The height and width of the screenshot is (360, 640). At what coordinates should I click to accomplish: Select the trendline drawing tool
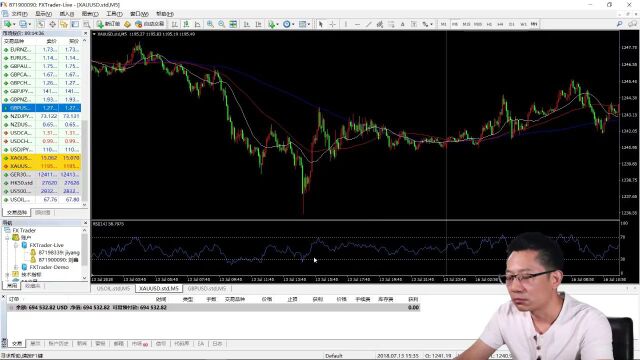pos(369,24)
